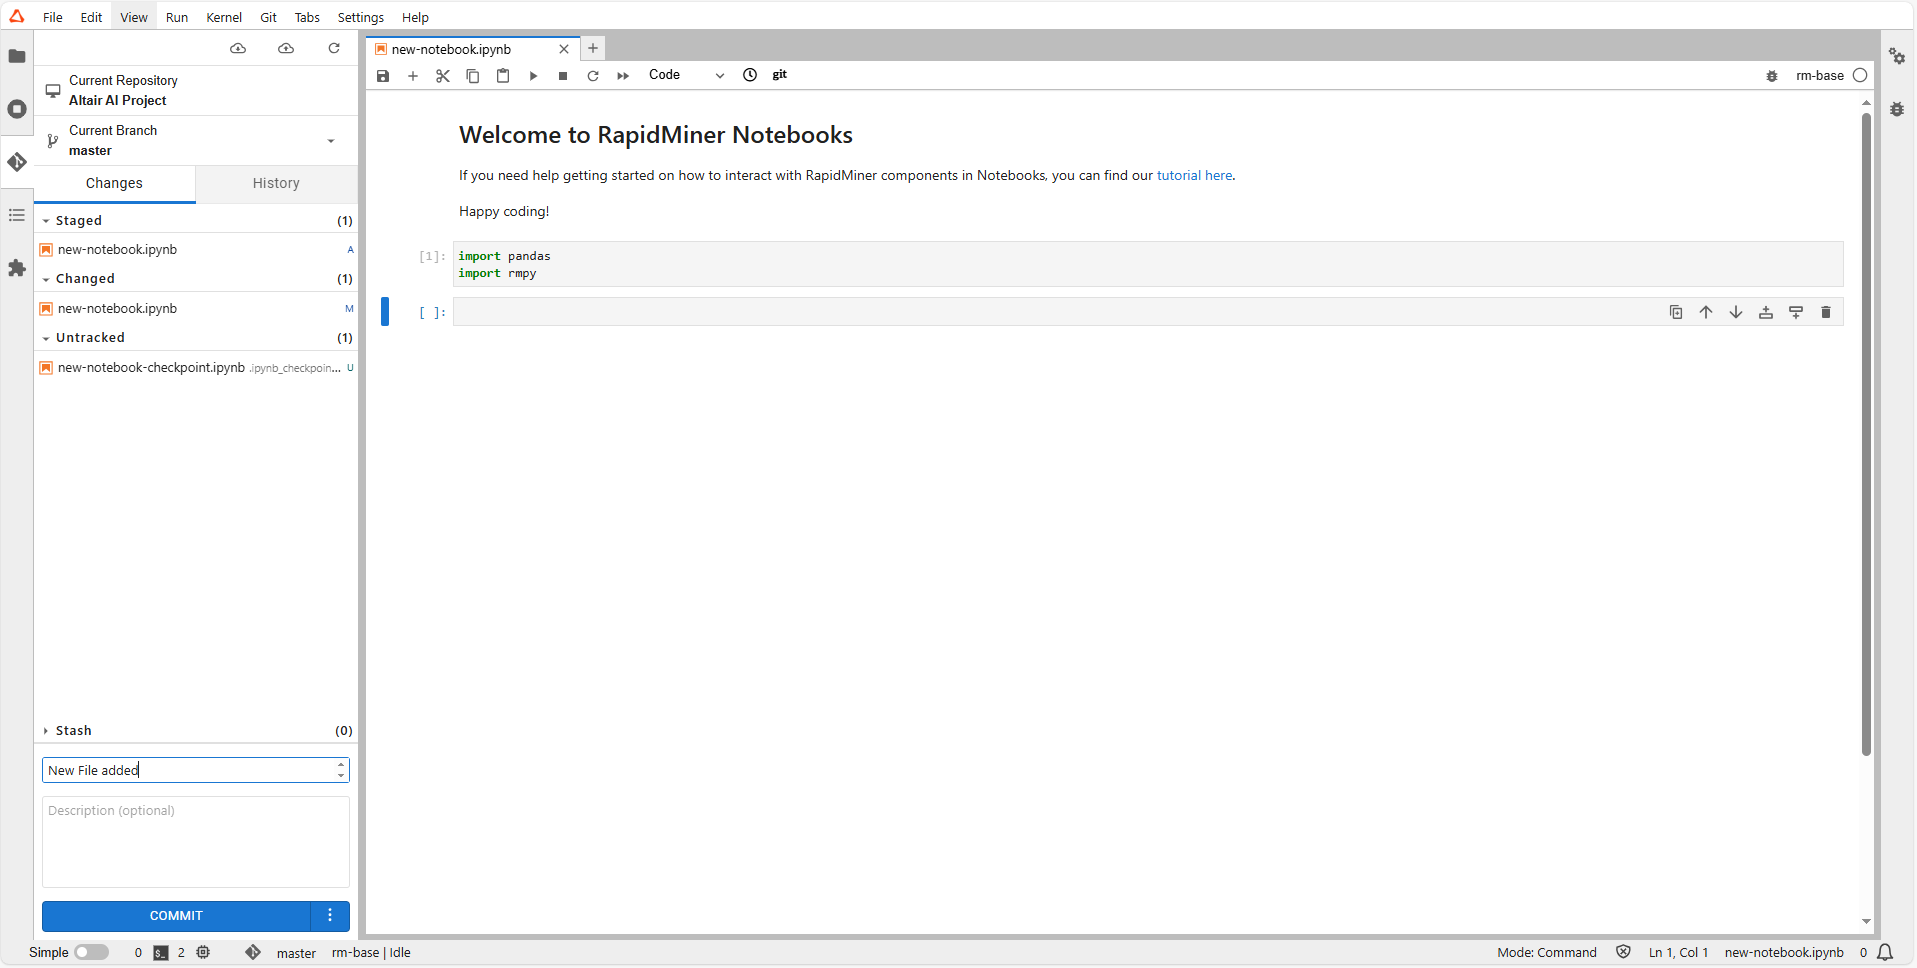The image size is (1917, 968).
Task: Open the Git menu
Action: tap(268, 17)
